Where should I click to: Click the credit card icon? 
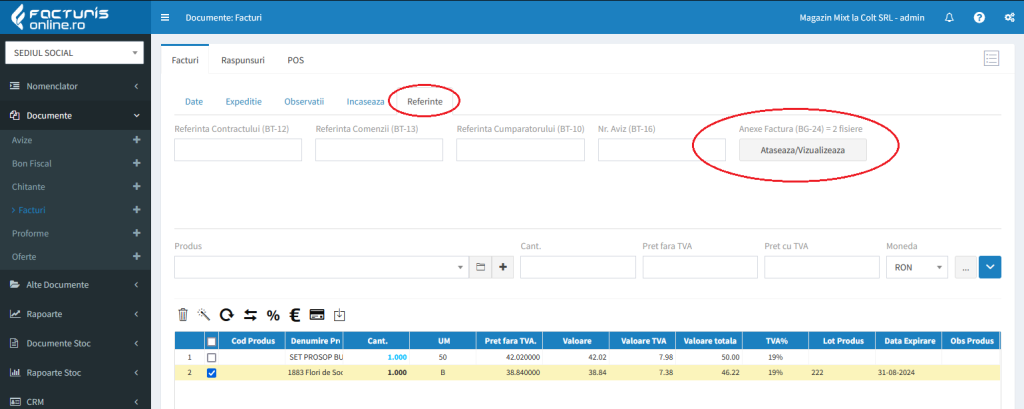317,315
